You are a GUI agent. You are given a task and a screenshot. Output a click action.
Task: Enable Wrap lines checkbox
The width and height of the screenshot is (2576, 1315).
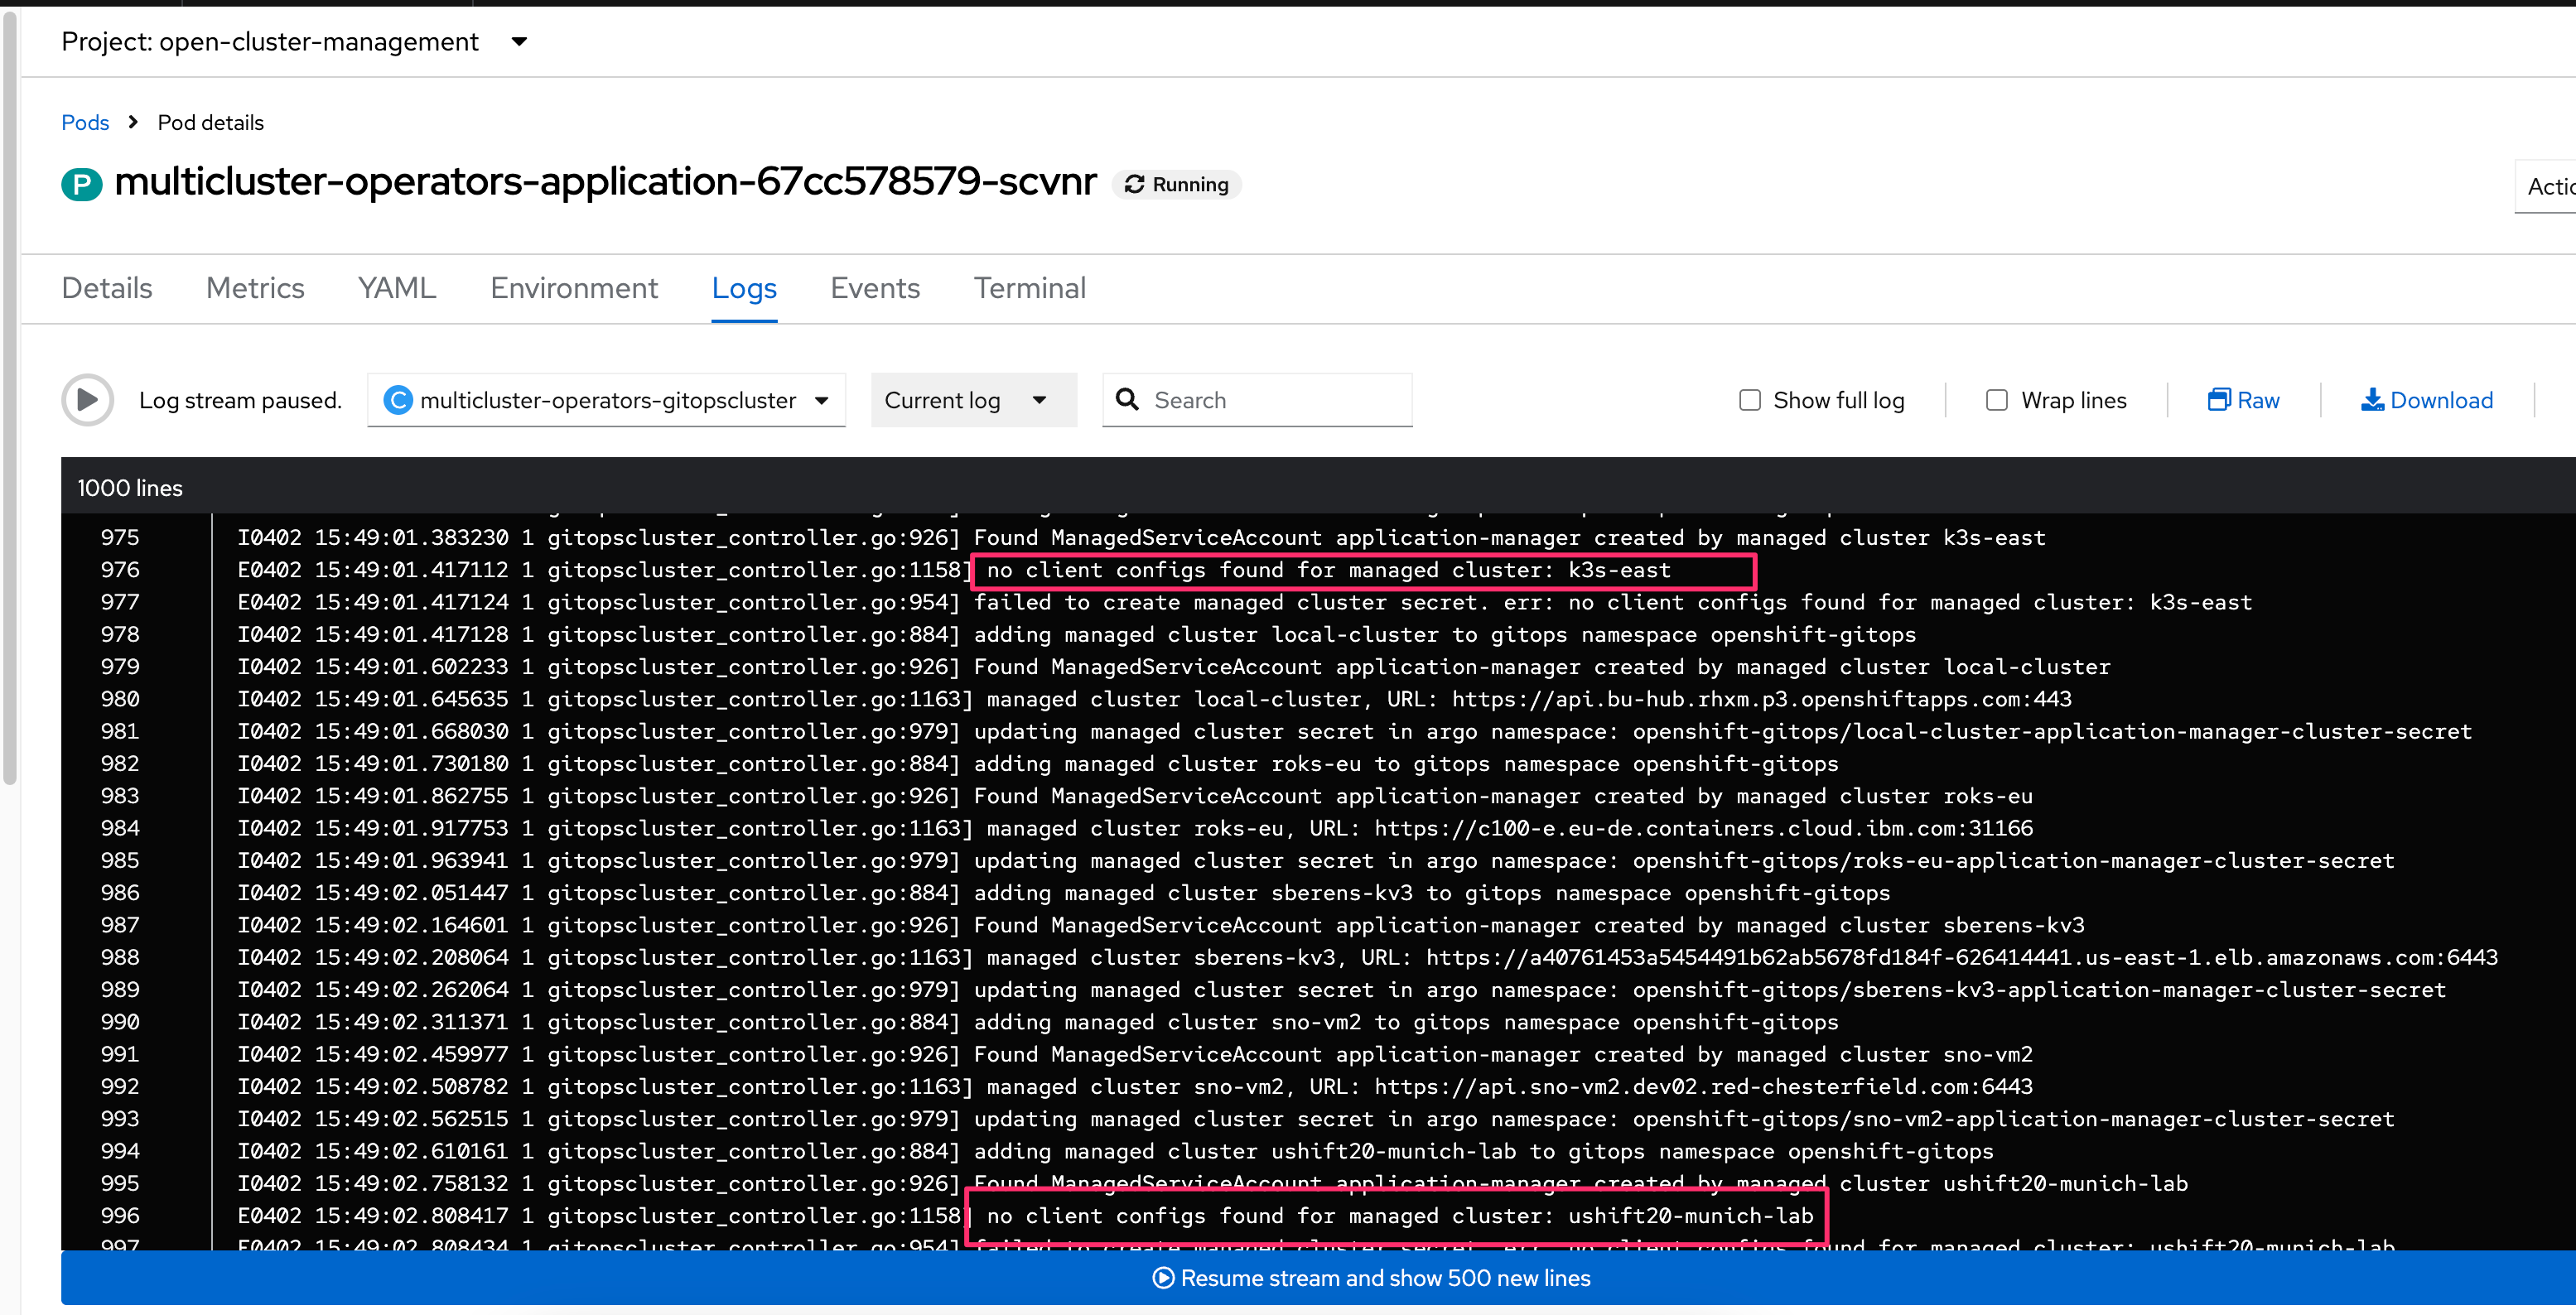1997,400
